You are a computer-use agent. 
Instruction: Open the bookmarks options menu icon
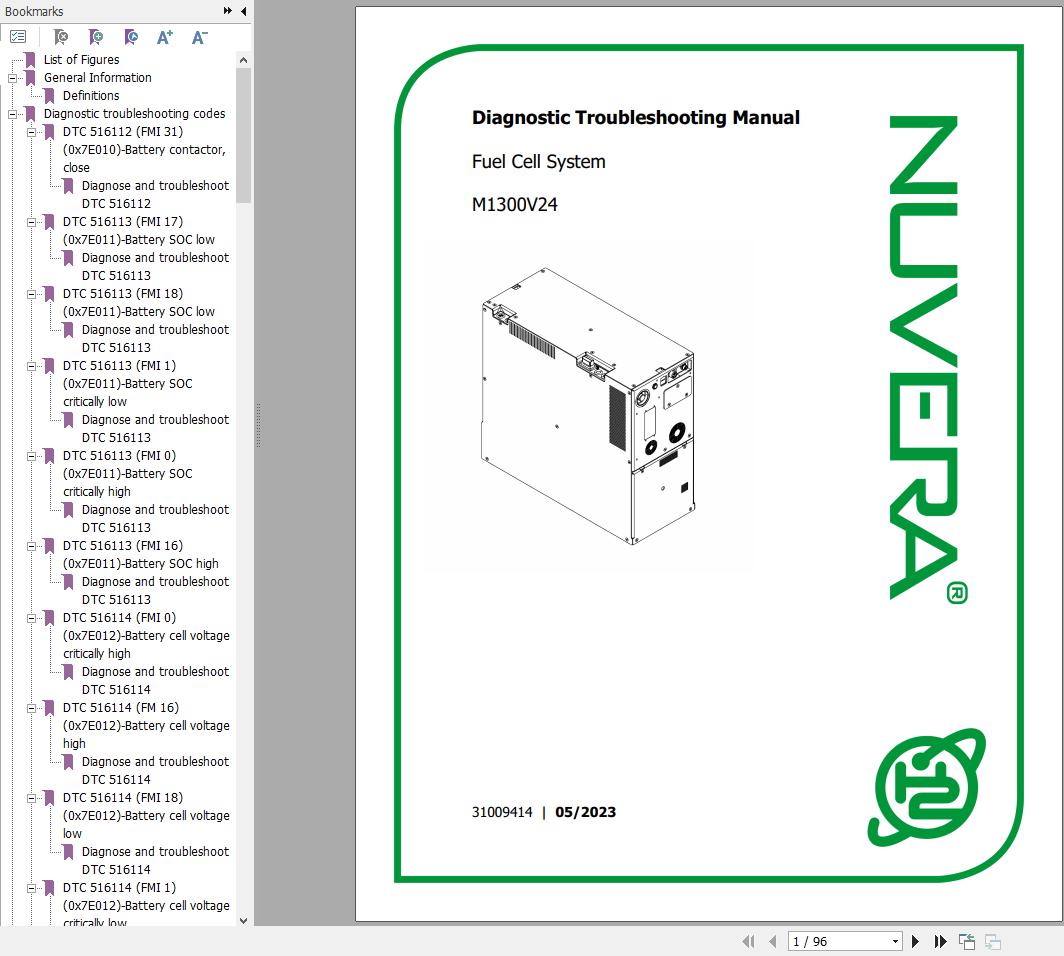pos(18,37)
